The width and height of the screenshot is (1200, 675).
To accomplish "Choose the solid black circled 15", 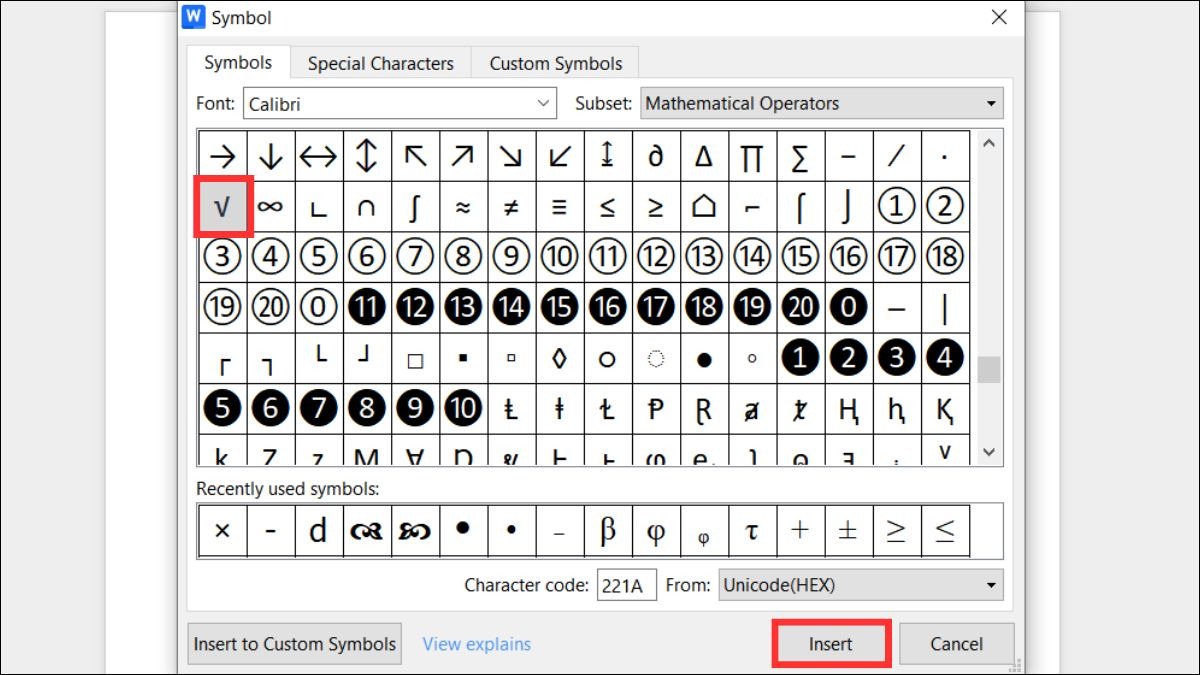I will [x=559, y=308].
